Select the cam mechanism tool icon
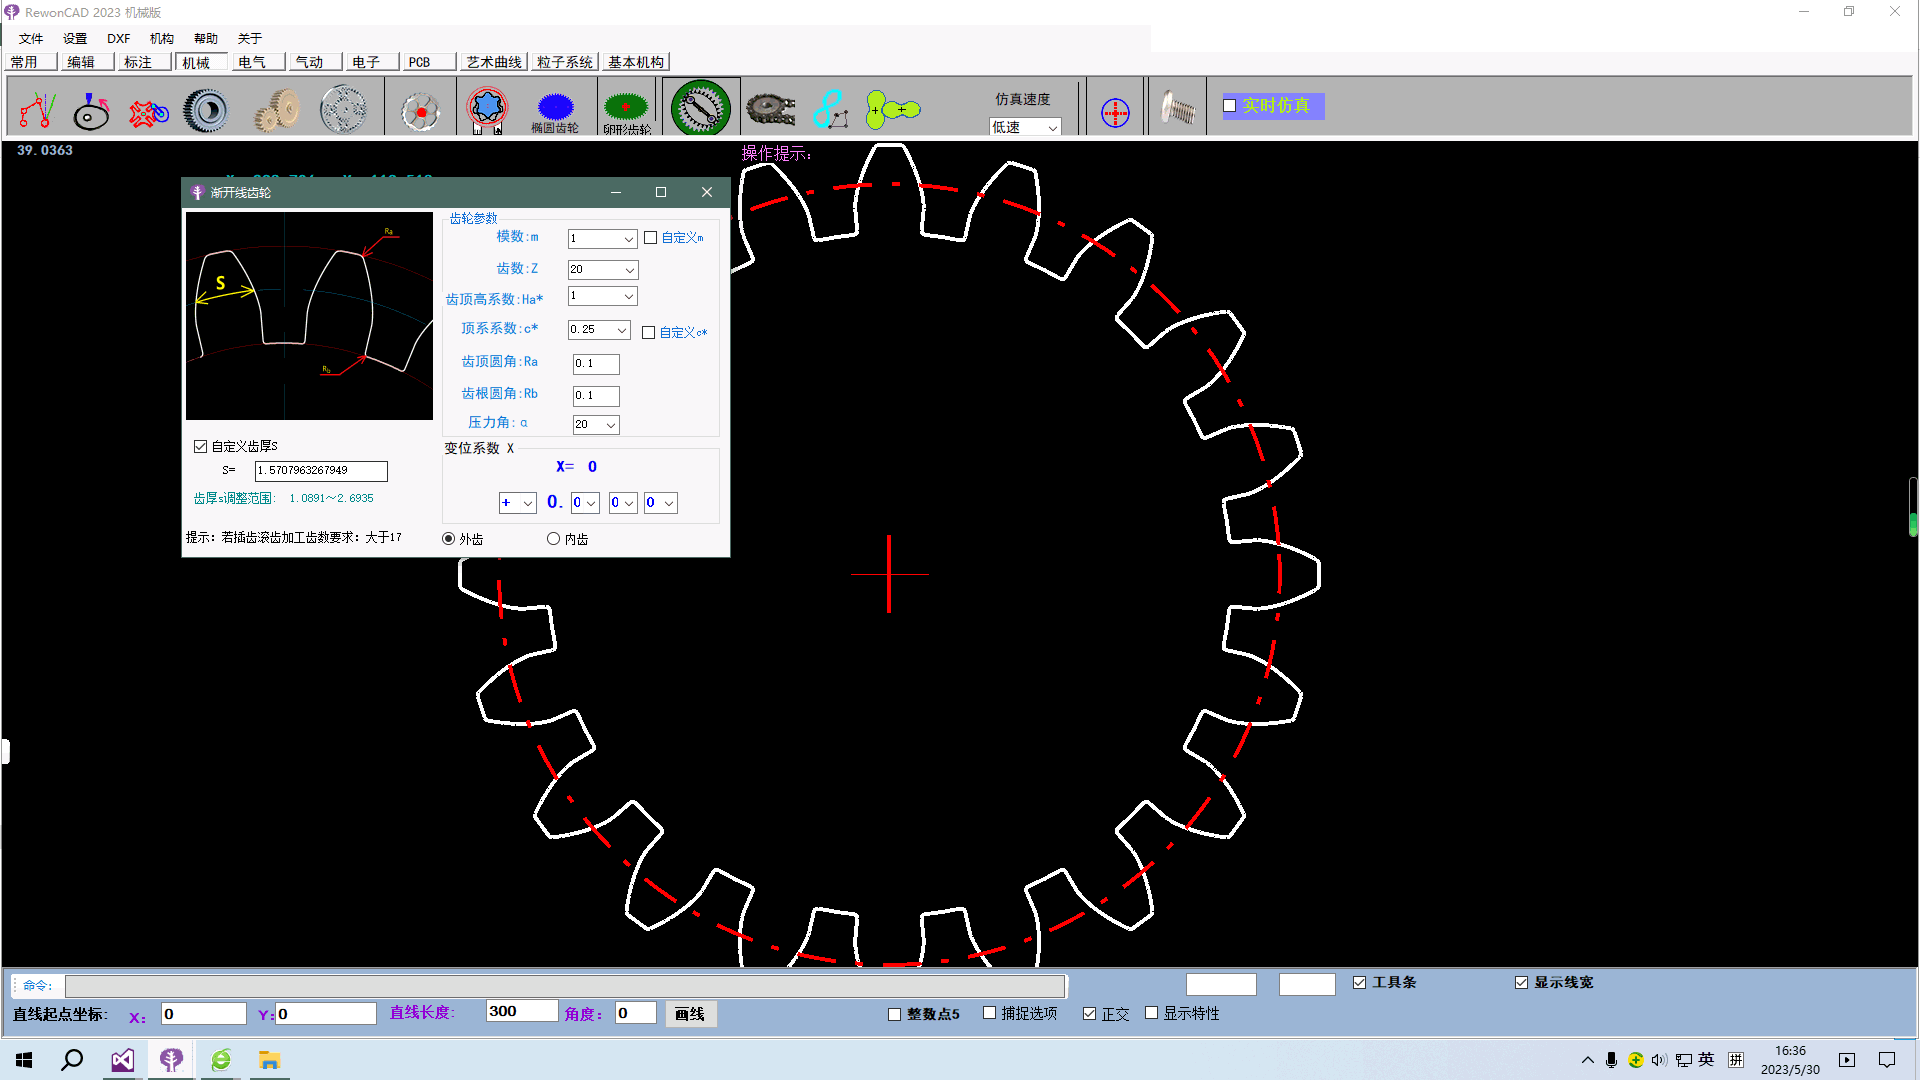Image resolution: width=1920 pixels, height=1080 pixels. (91, 110)
